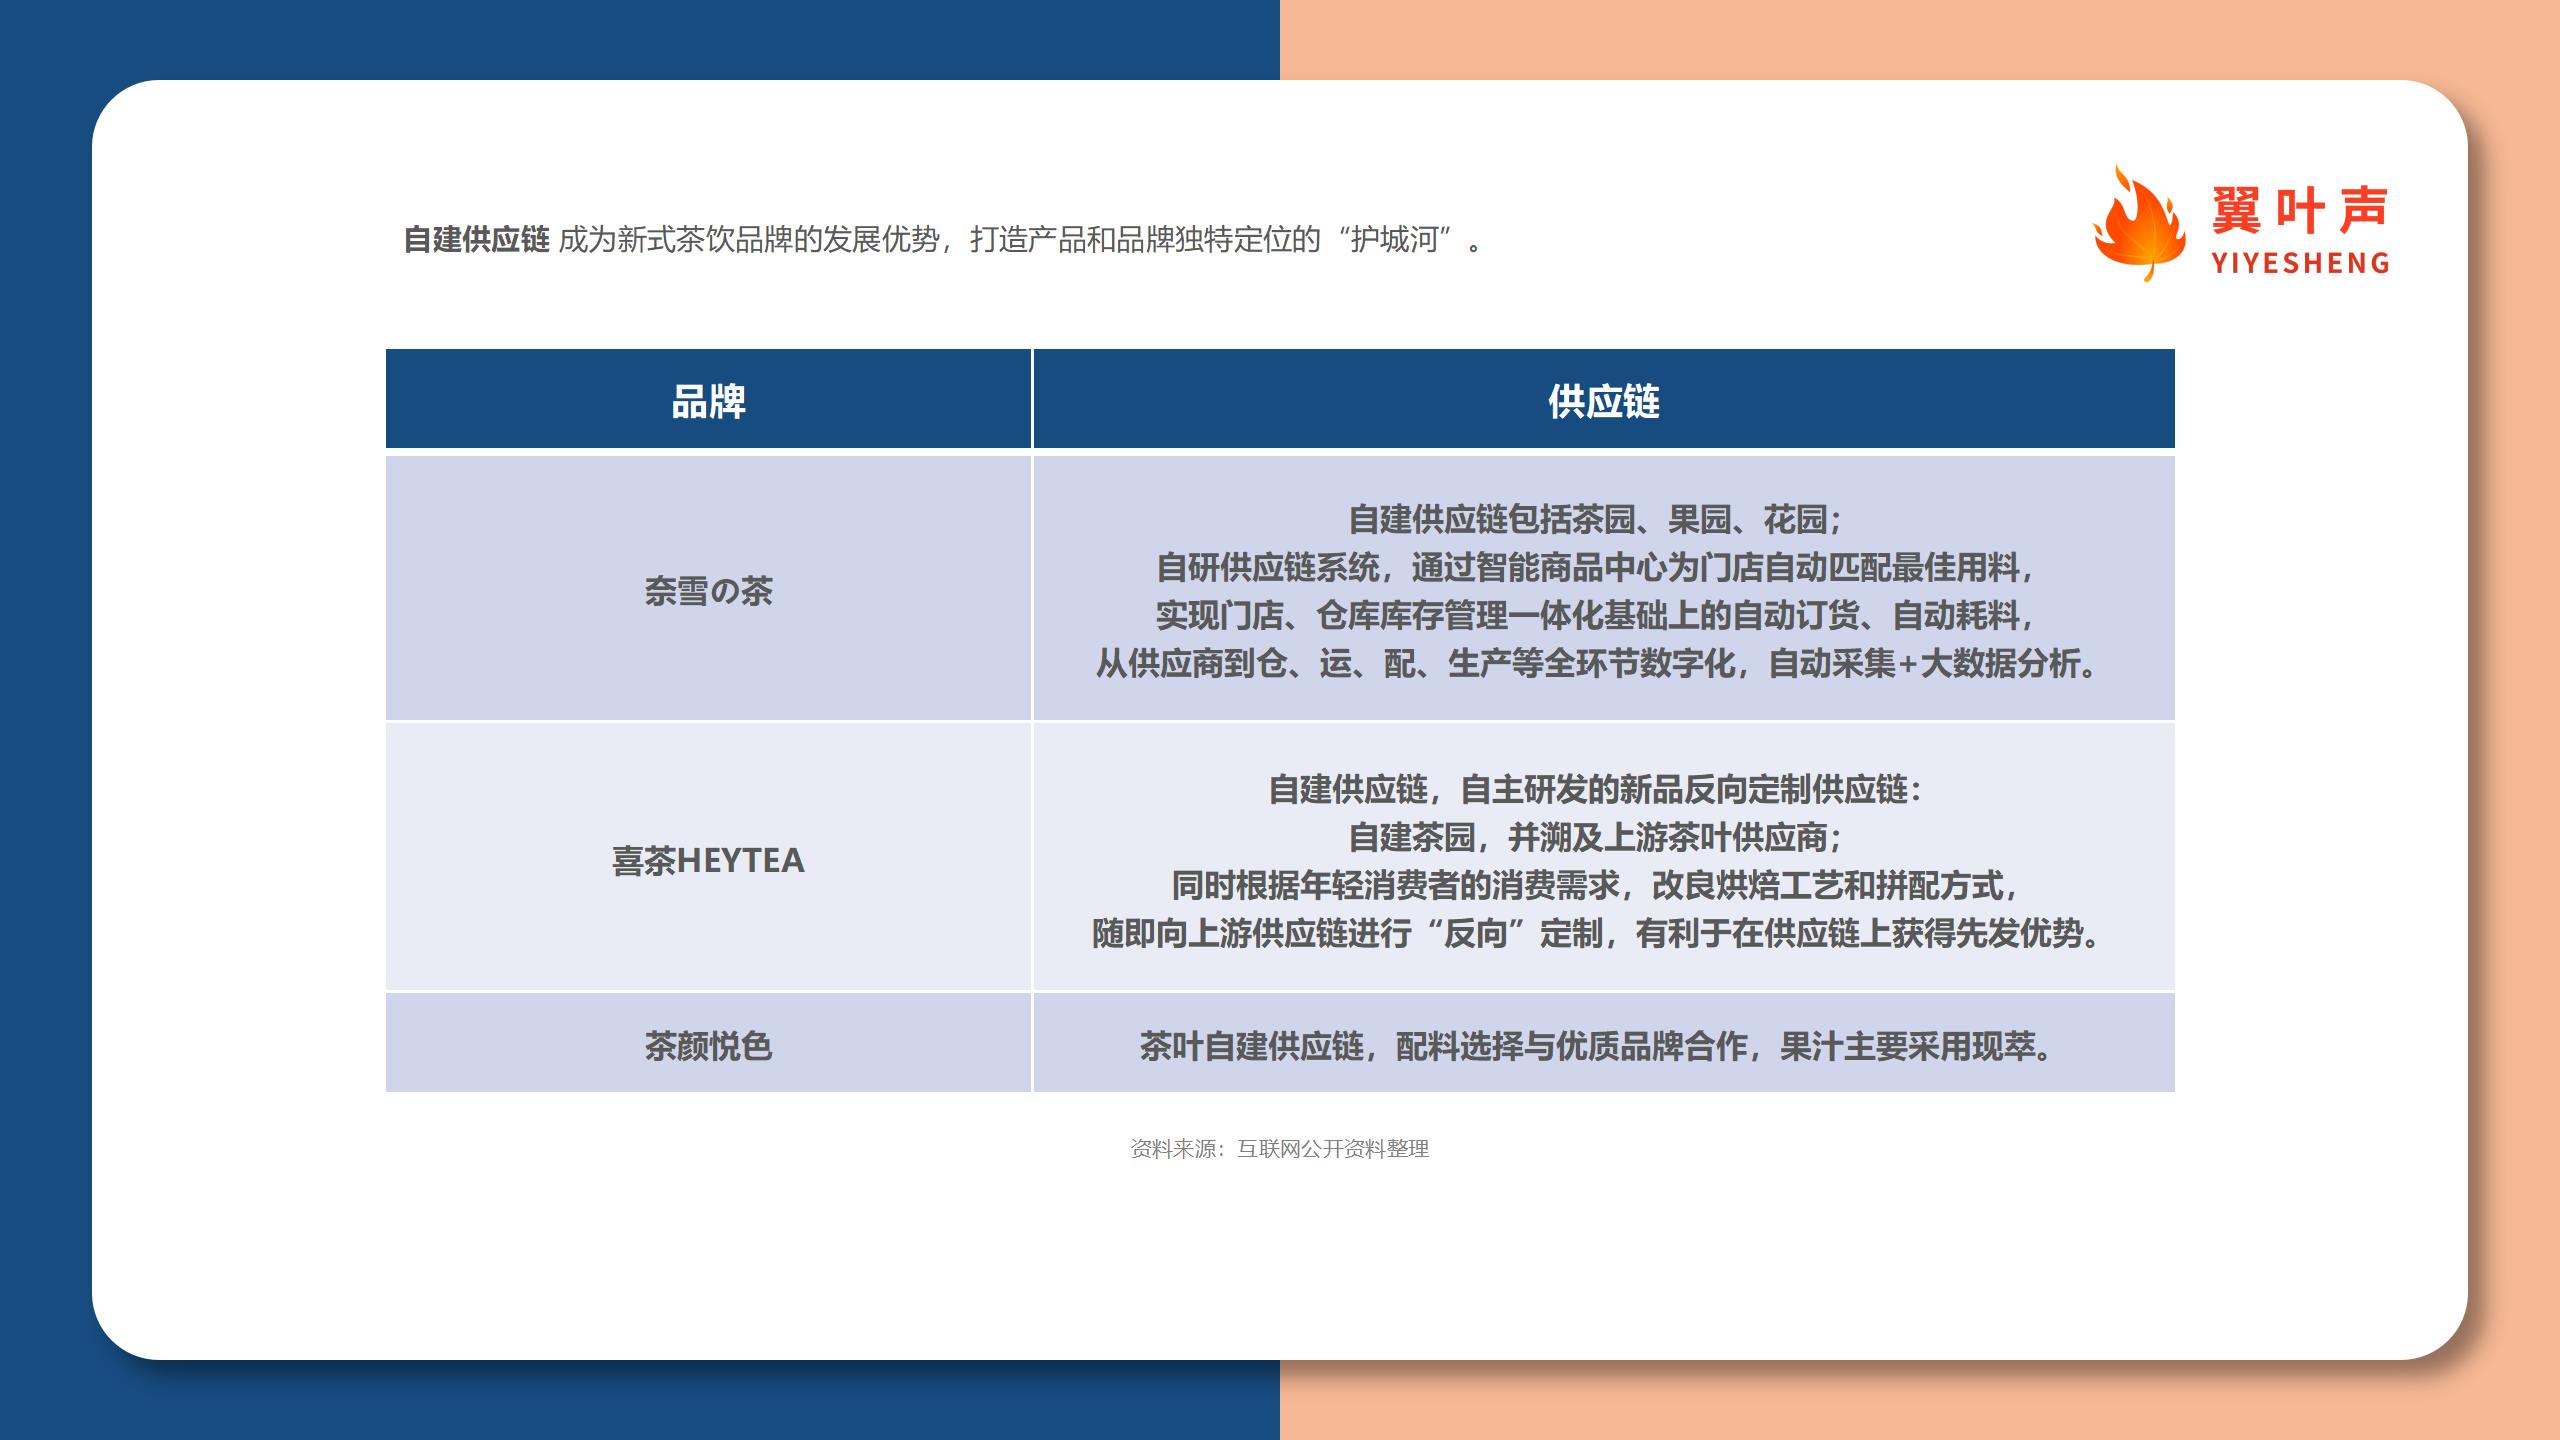2560x1440 pixels.
Task: Select the bold 自建供应链 heading text
Action: point(476,240)
